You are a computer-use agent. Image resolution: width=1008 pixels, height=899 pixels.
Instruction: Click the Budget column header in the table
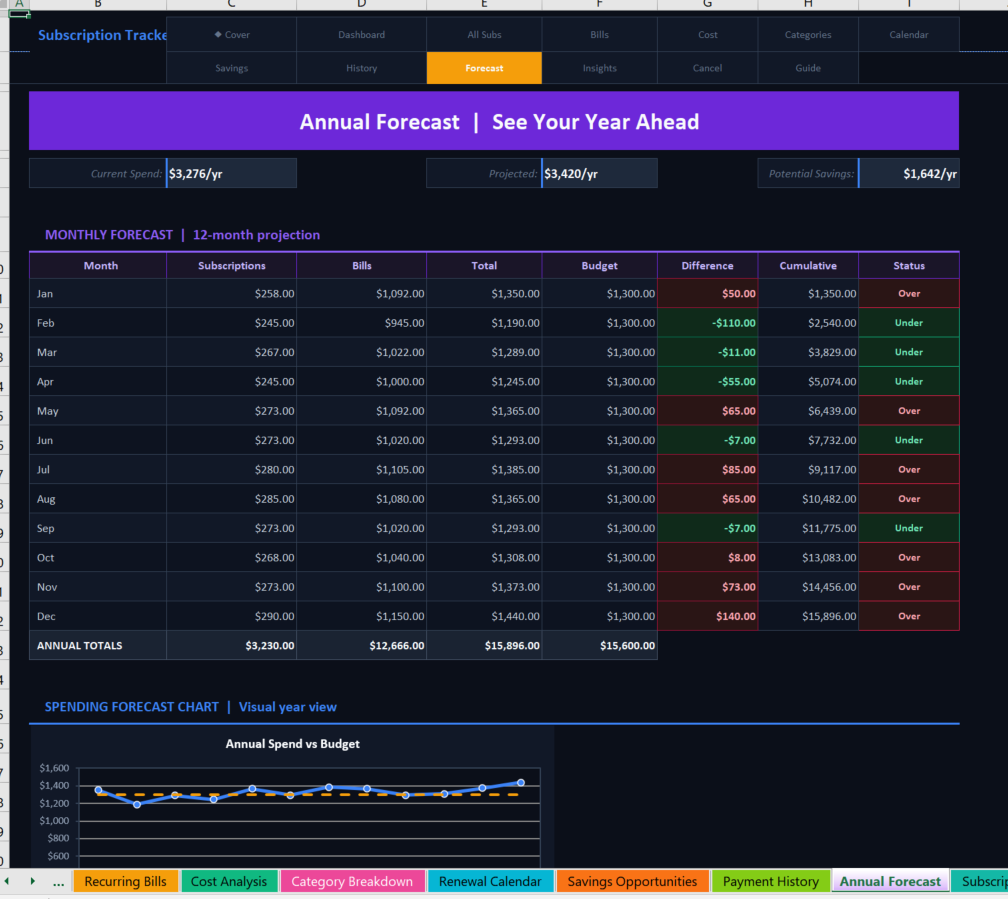tap(599, 266)
